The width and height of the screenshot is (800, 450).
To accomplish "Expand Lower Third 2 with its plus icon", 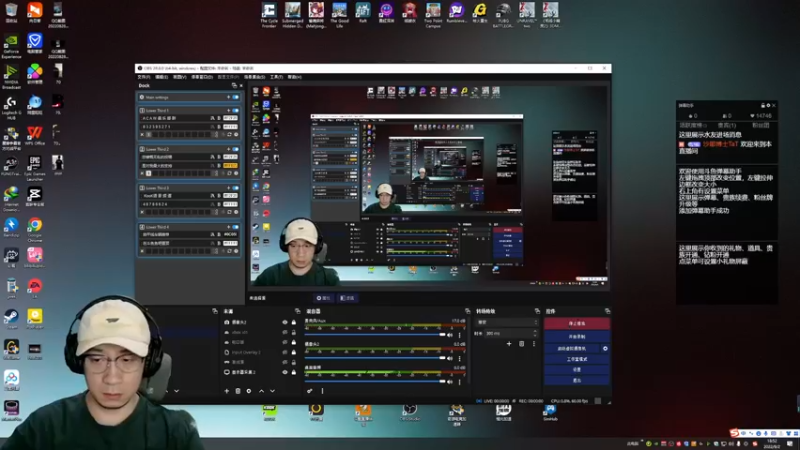I will (229, 149).
